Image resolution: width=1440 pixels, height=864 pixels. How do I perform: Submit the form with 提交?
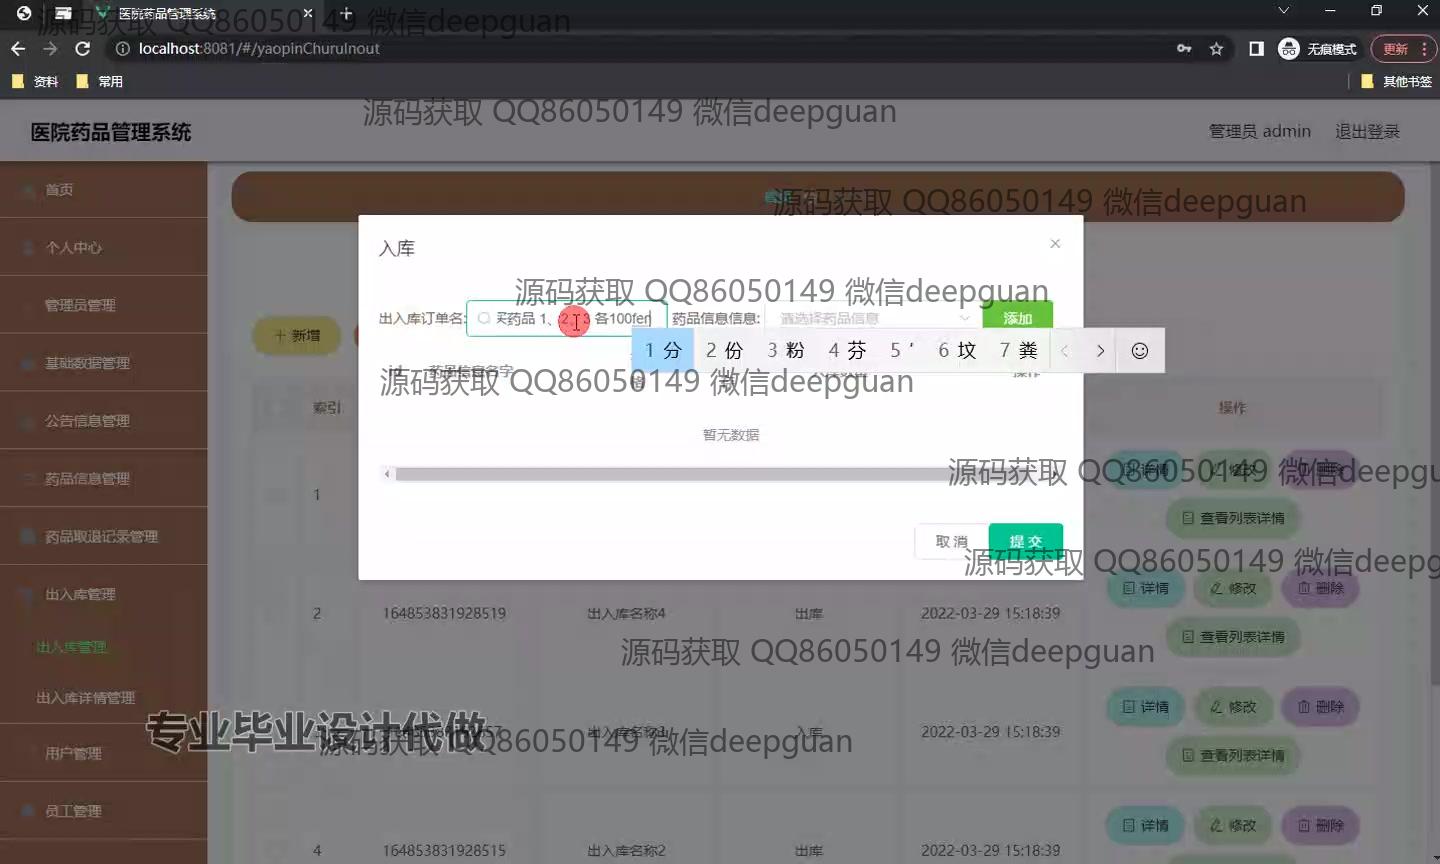click(x=1025, y=541)
